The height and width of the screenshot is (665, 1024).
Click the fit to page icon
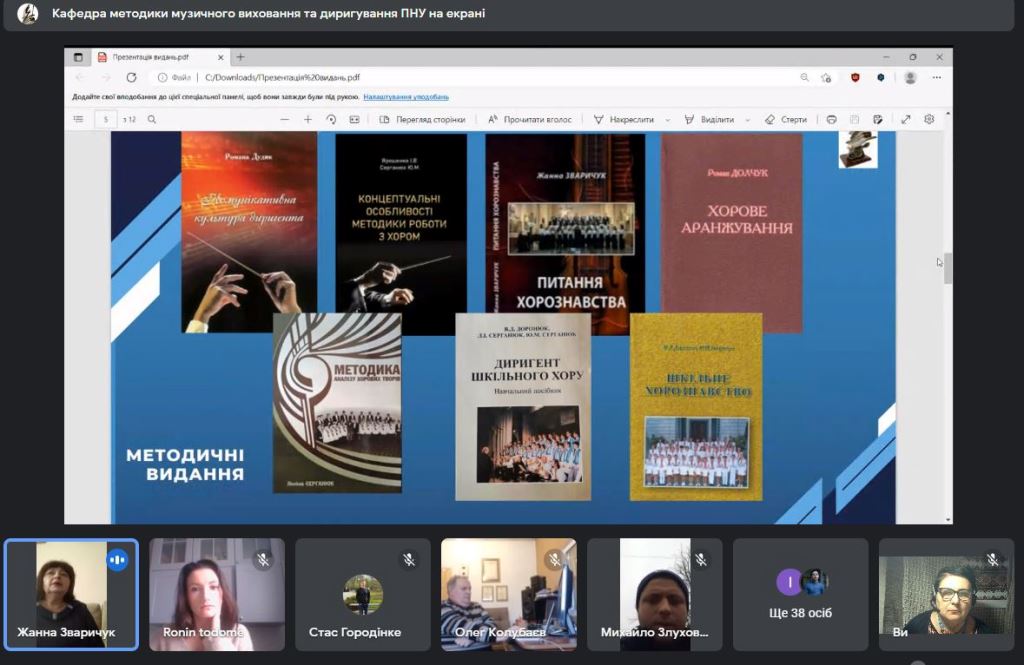point(354,119)
